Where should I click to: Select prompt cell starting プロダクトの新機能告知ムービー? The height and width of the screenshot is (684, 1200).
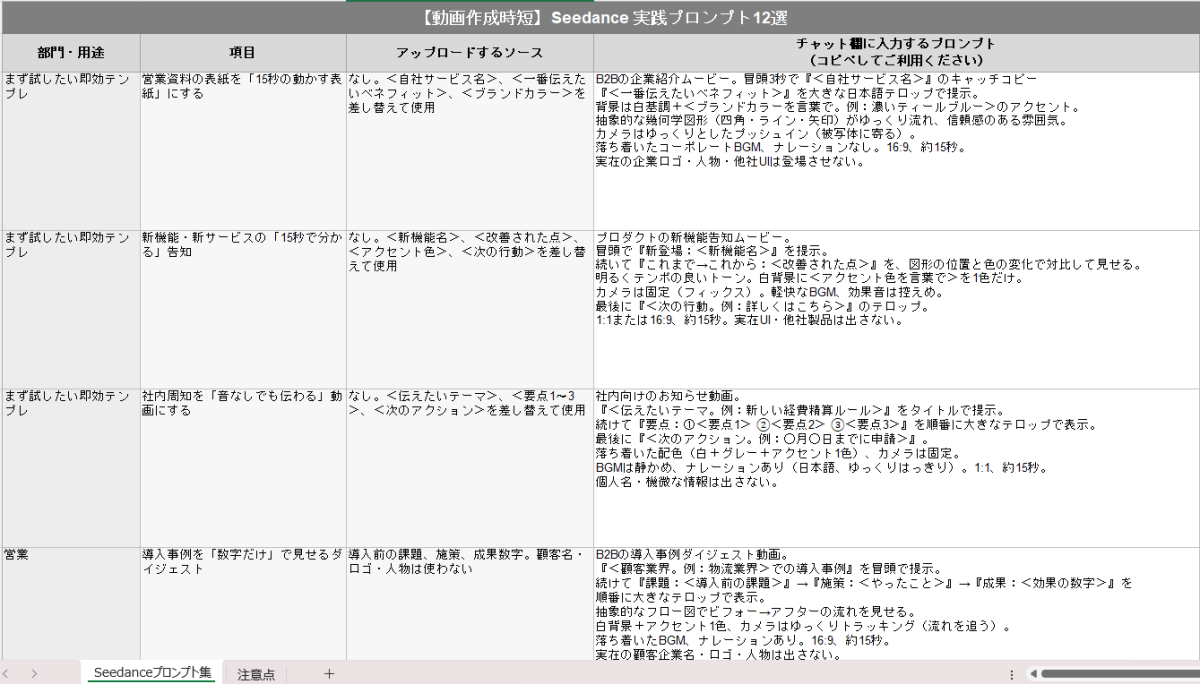coord(897,309)
